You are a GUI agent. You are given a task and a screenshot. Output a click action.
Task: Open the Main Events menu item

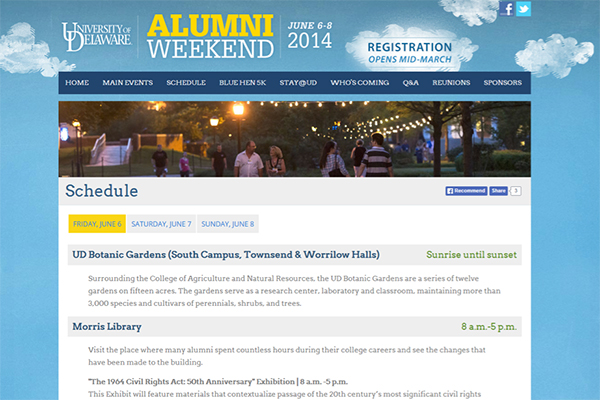point(127,83)
